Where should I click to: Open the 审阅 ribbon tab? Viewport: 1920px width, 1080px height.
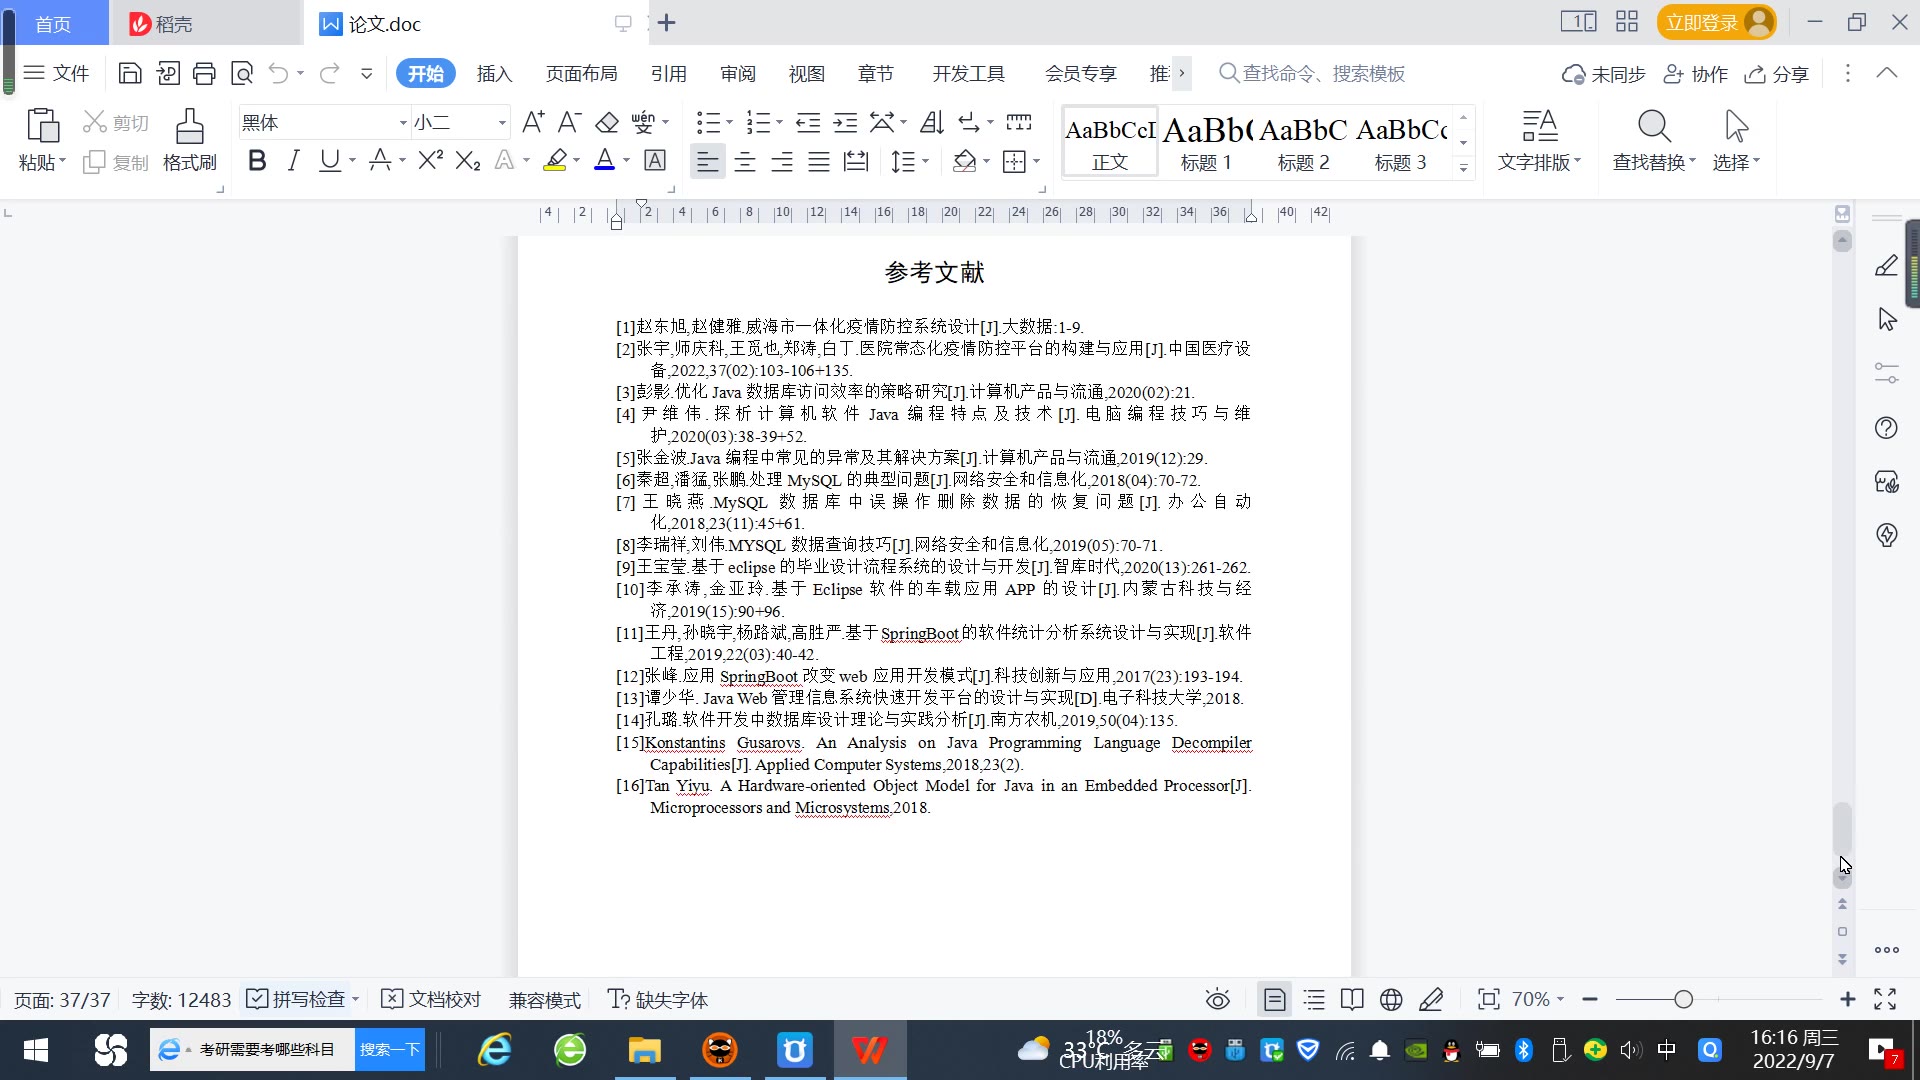coord(738,73)
